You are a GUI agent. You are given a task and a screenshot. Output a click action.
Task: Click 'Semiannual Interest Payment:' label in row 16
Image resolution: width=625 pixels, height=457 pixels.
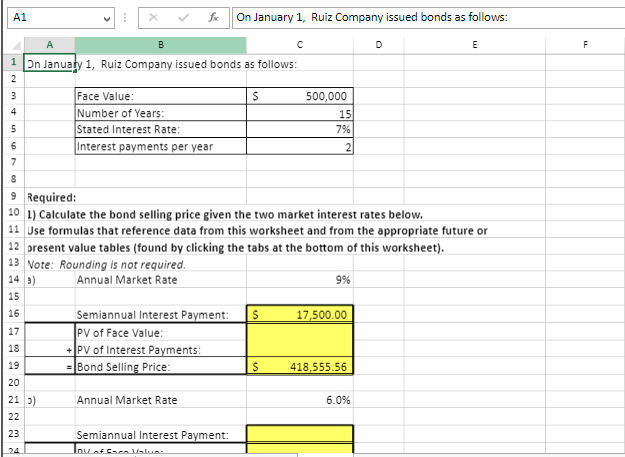point(153,315)
